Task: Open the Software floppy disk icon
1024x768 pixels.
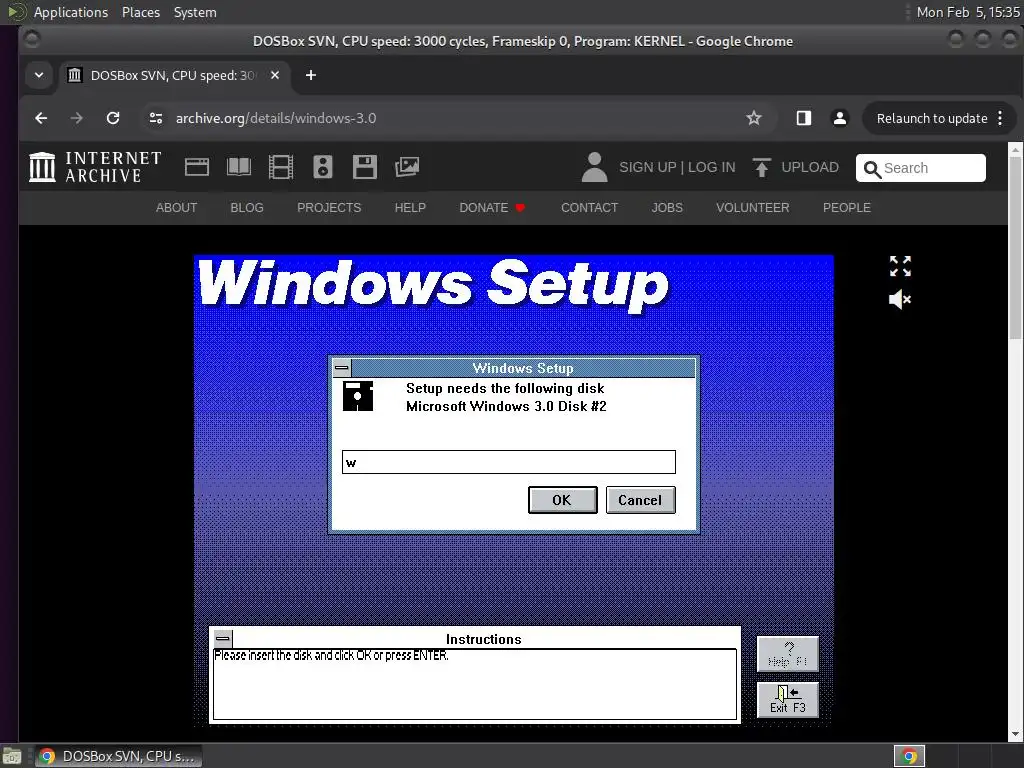Action: (364, 167)
